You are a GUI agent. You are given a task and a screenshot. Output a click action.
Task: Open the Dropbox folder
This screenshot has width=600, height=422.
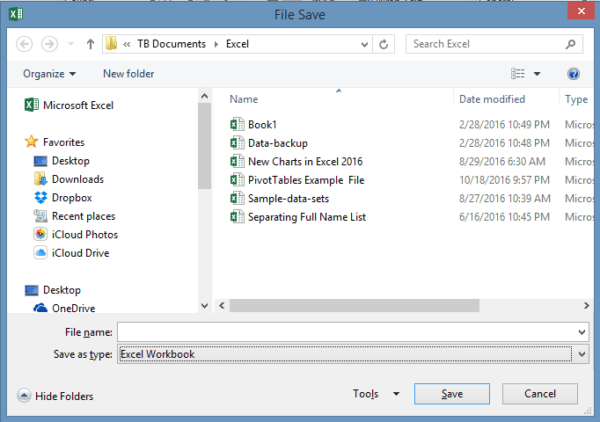(x=72, y=198)
